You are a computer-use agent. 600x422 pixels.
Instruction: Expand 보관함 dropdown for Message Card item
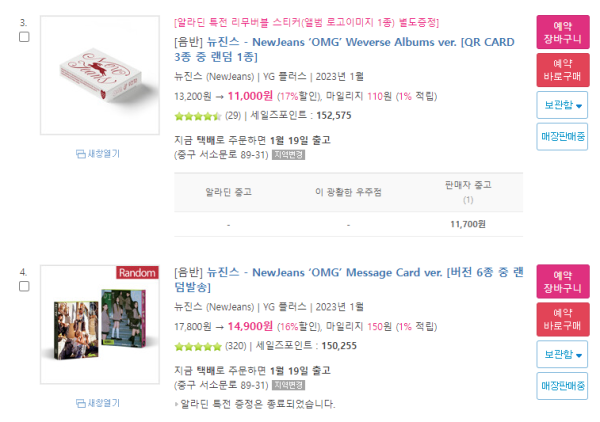pyautogui.click(x=562, y=354)
